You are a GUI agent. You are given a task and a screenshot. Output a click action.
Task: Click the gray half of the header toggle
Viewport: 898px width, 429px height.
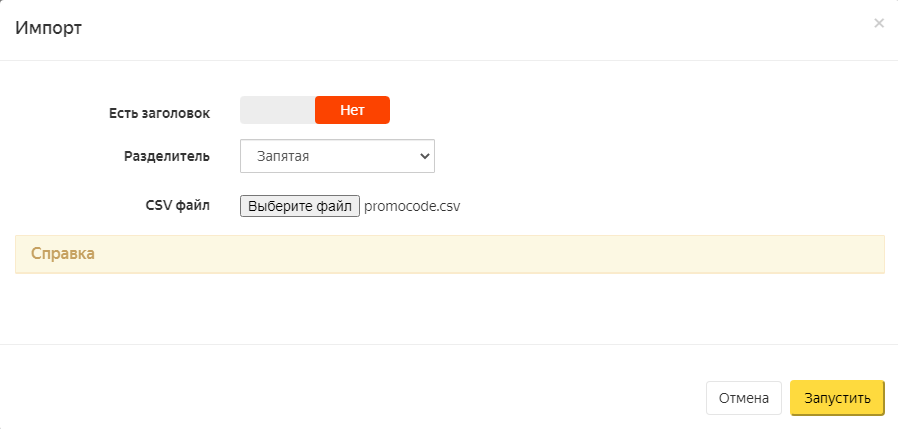coord(277,110)
